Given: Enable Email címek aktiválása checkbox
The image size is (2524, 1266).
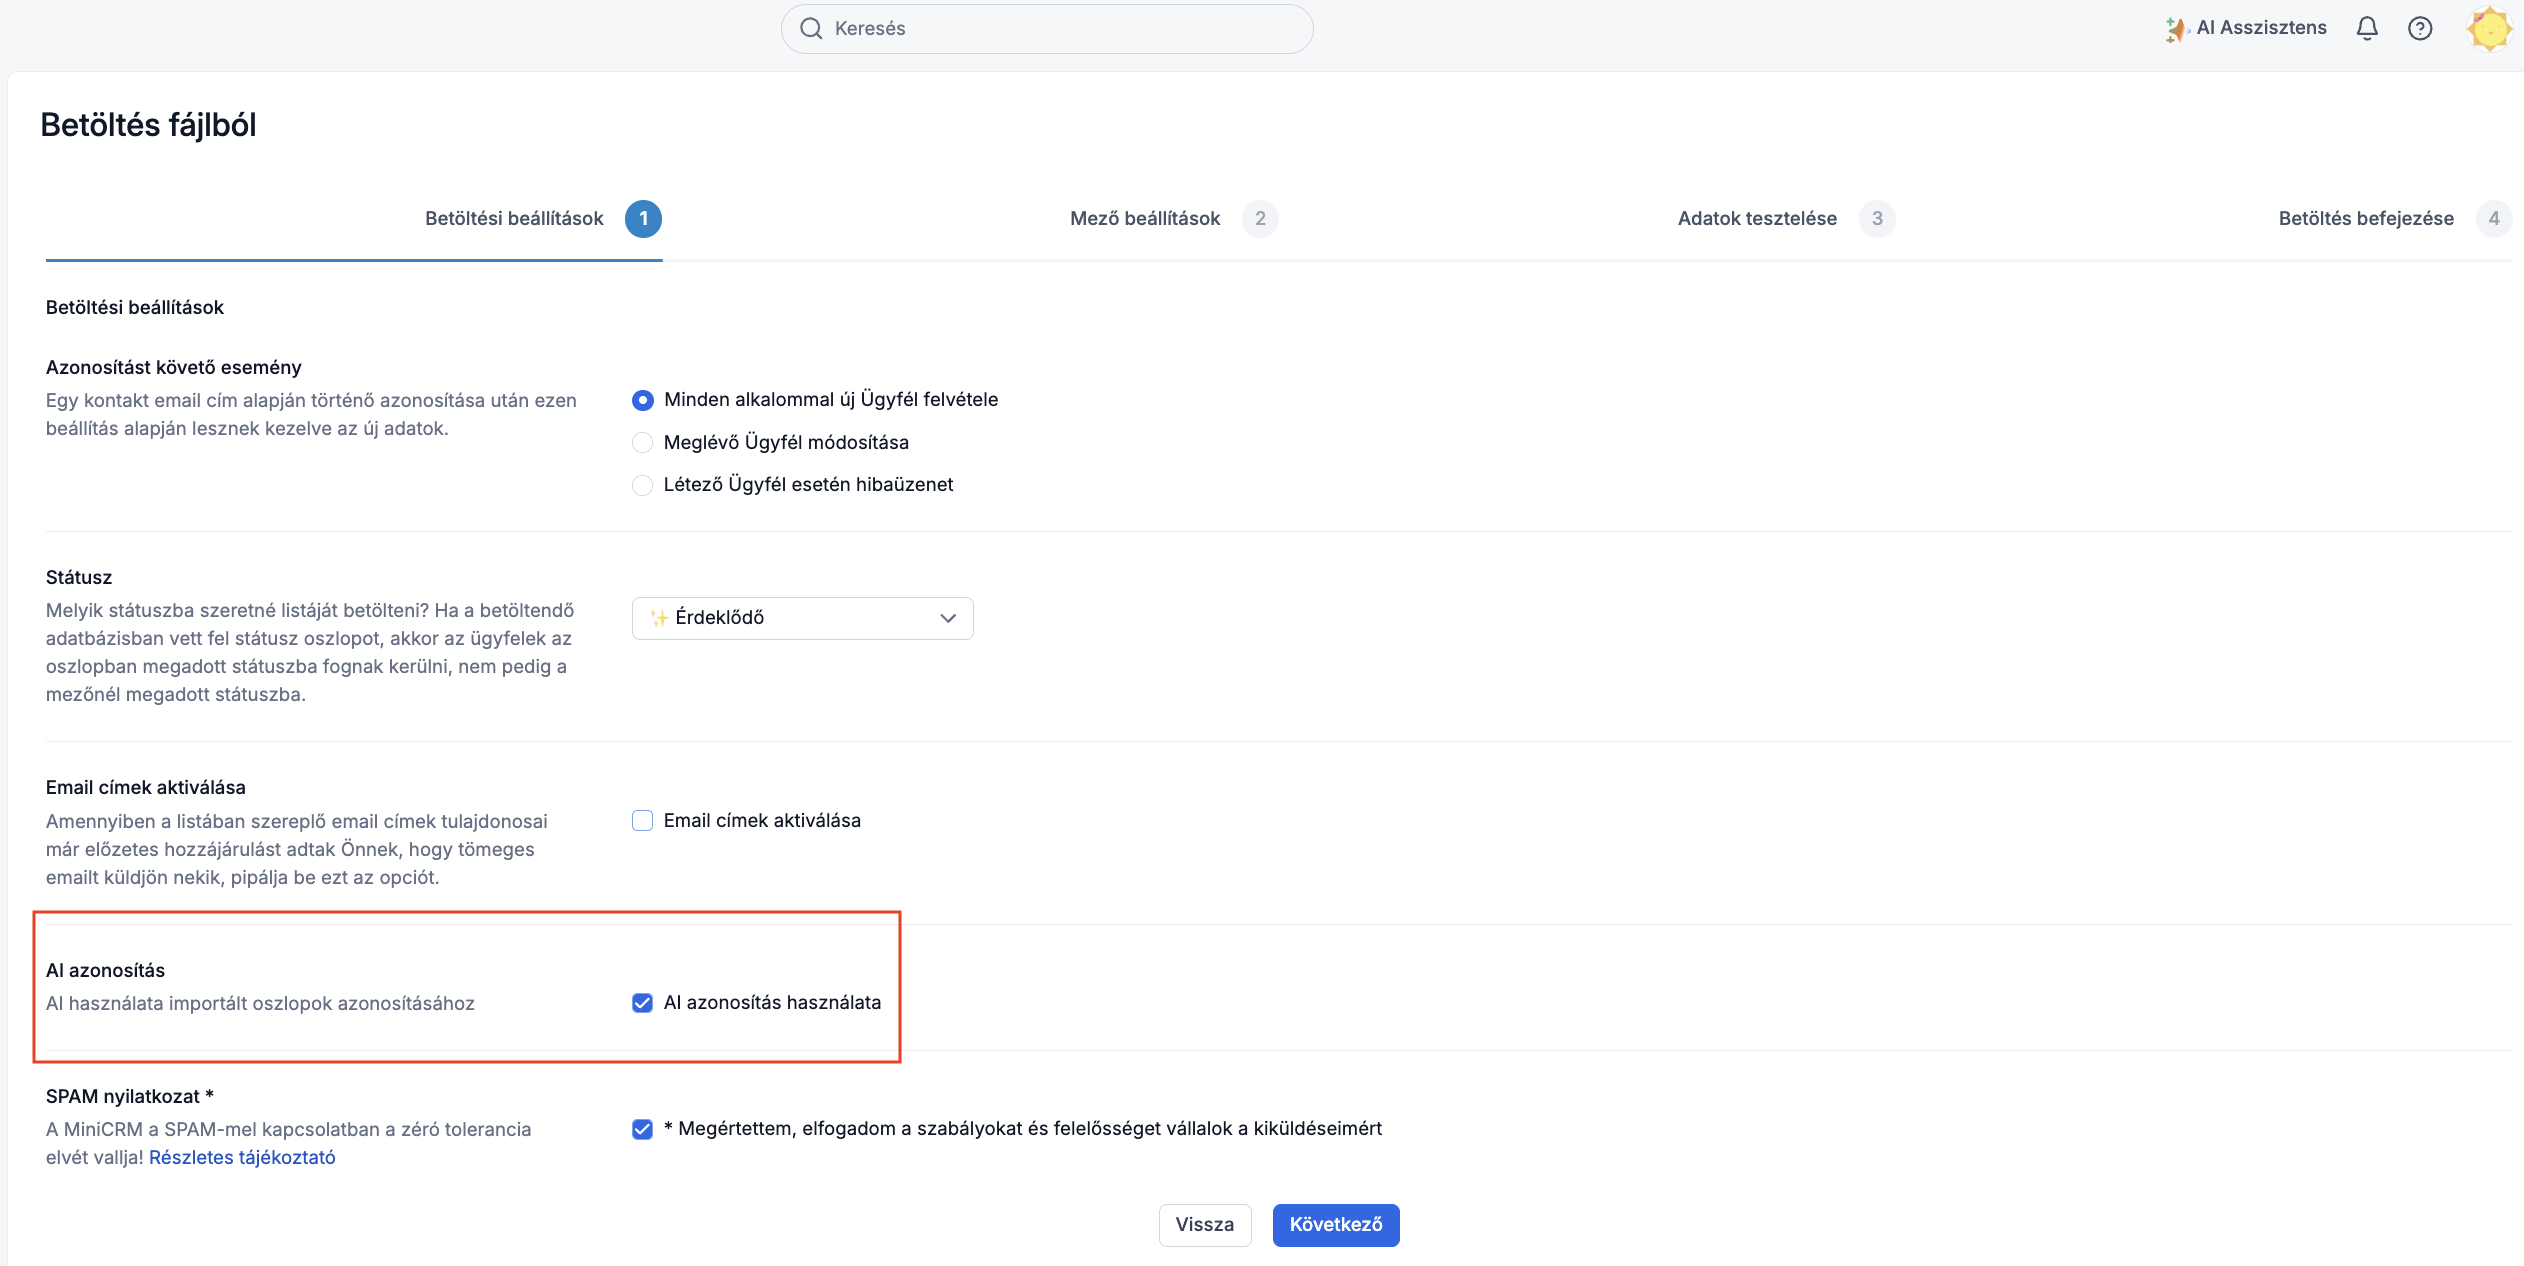Looking at the screenshot, I should pyautogui.click(x=642, y=820).
